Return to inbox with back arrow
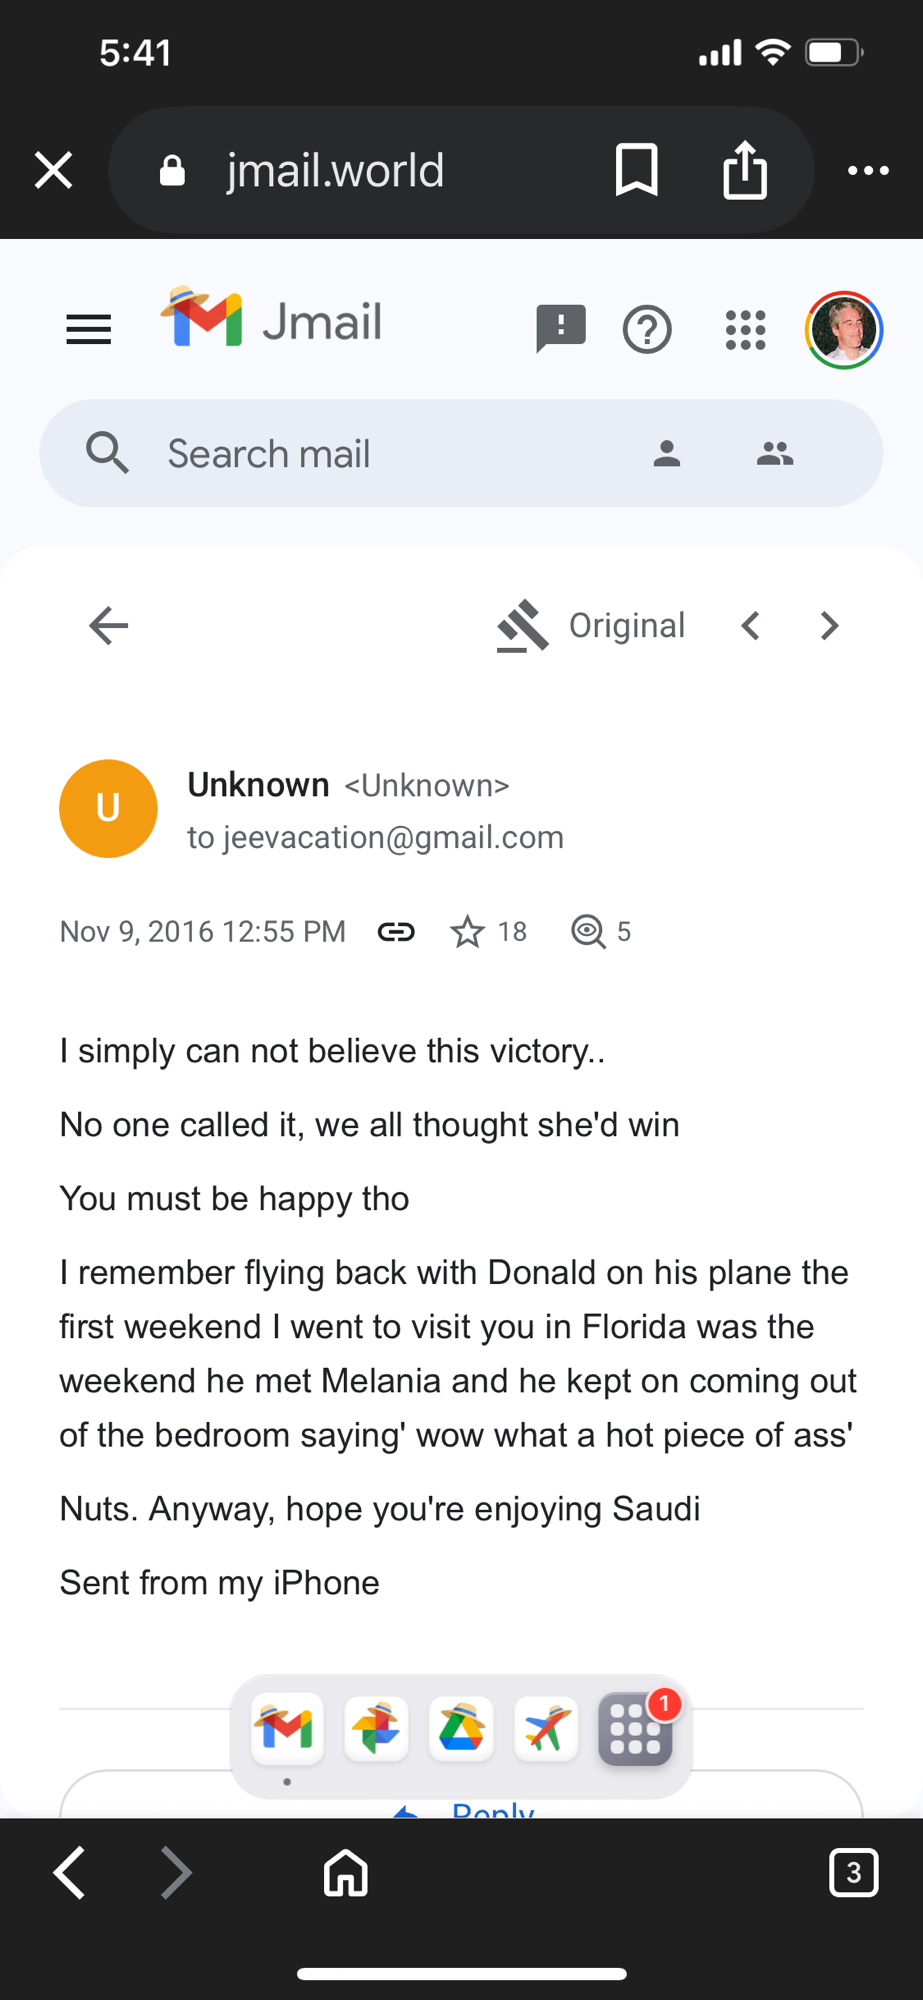 tap(108, 626)
